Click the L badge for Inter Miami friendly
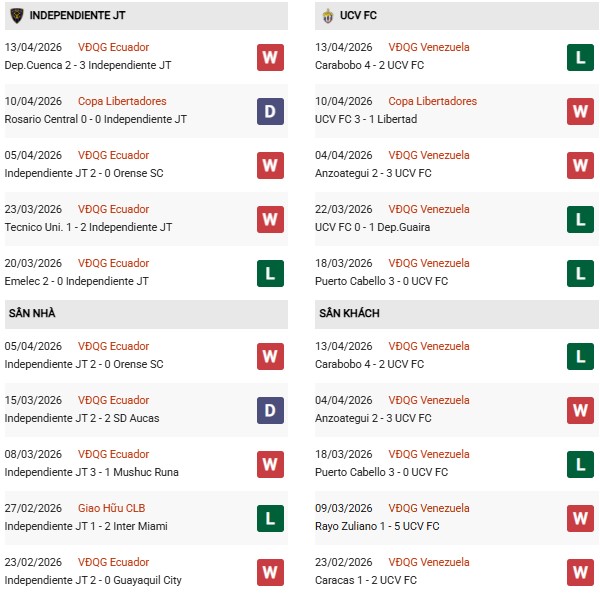 [x=270, y=518]
